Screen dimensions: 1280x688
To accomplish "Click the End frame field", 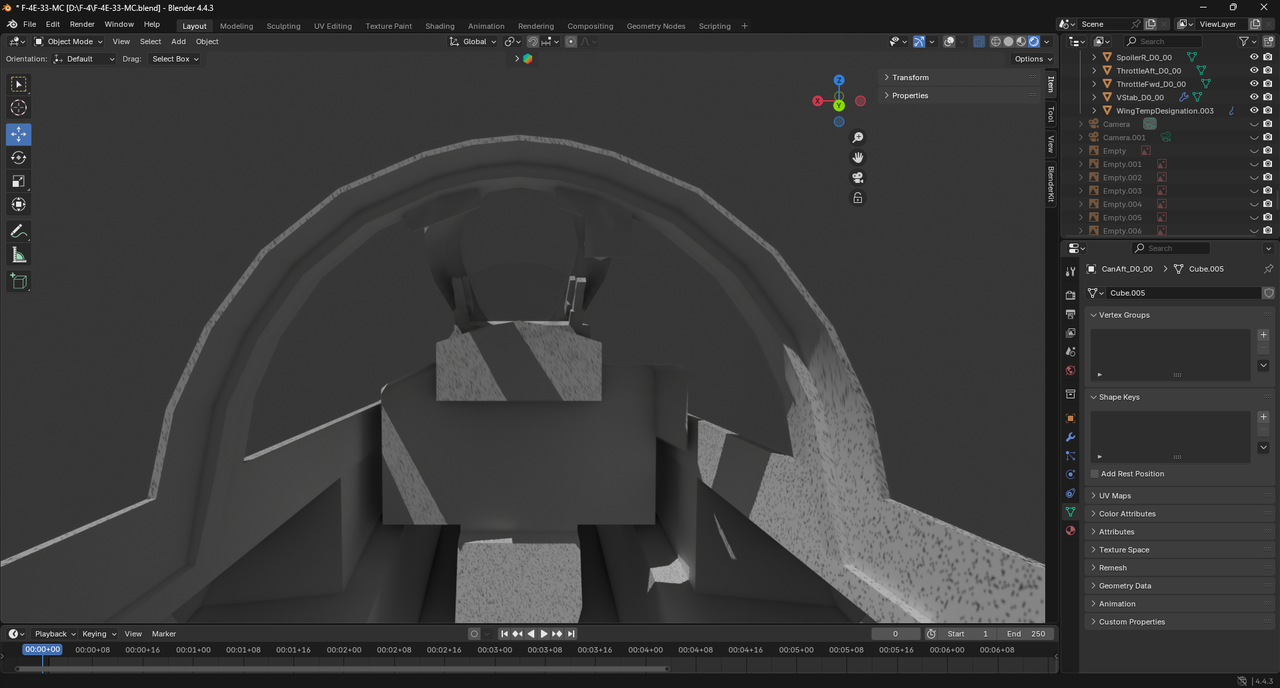I will 1027,634.
